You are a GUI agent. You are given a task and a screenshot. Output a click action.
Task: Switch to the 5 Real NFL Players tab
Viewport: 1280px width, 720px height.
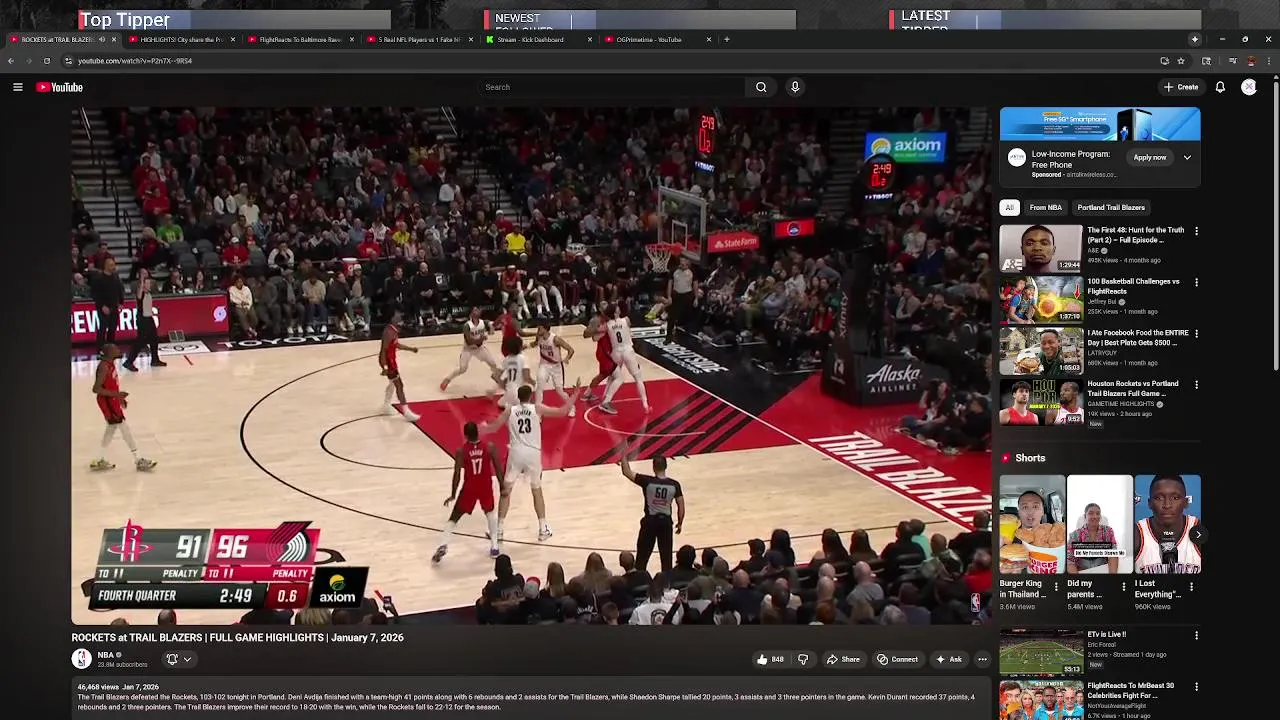(x=418, y=40)
